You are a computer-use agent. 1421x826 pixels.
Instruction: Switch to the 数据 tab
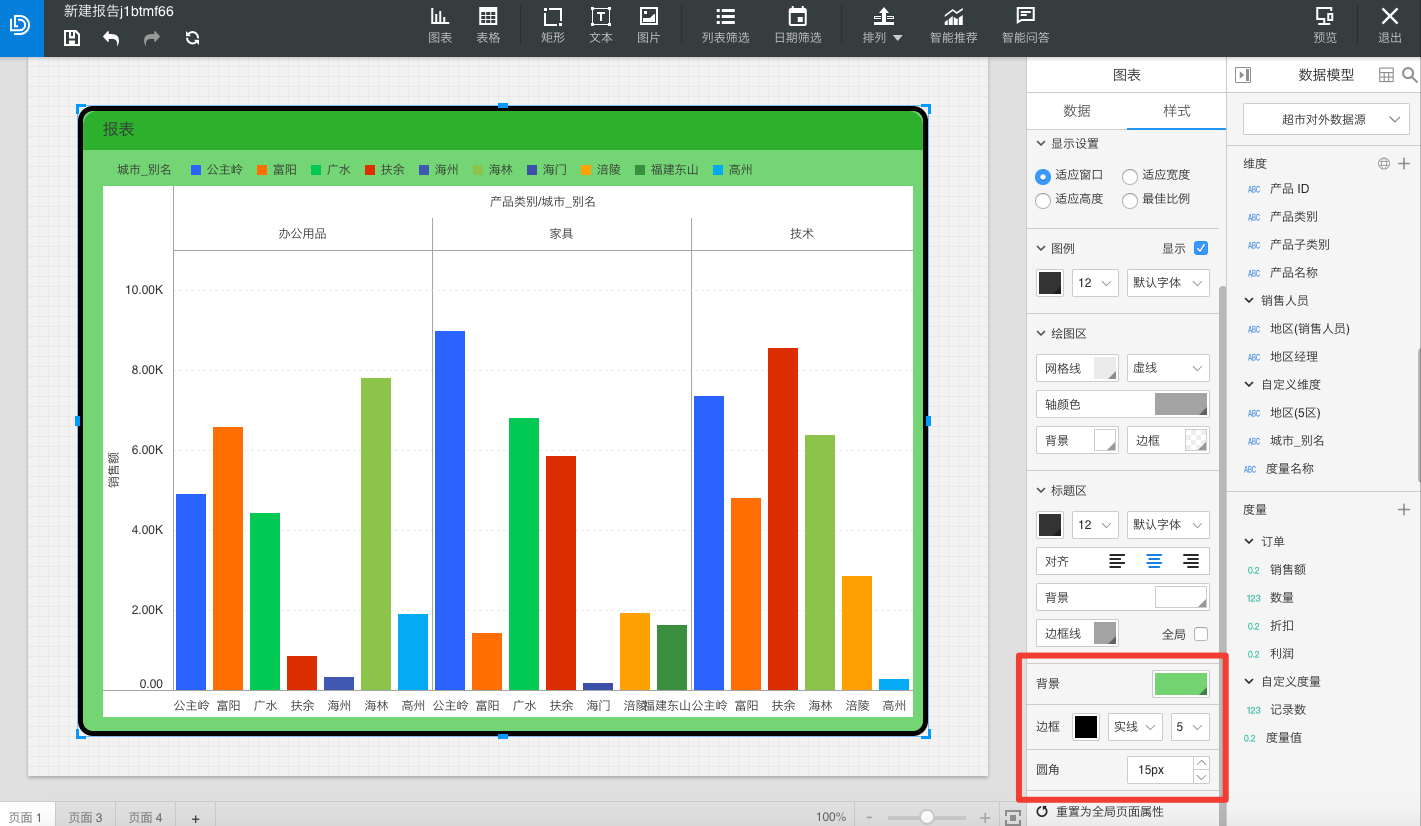pyautogui.click(x=1076, y=111)
